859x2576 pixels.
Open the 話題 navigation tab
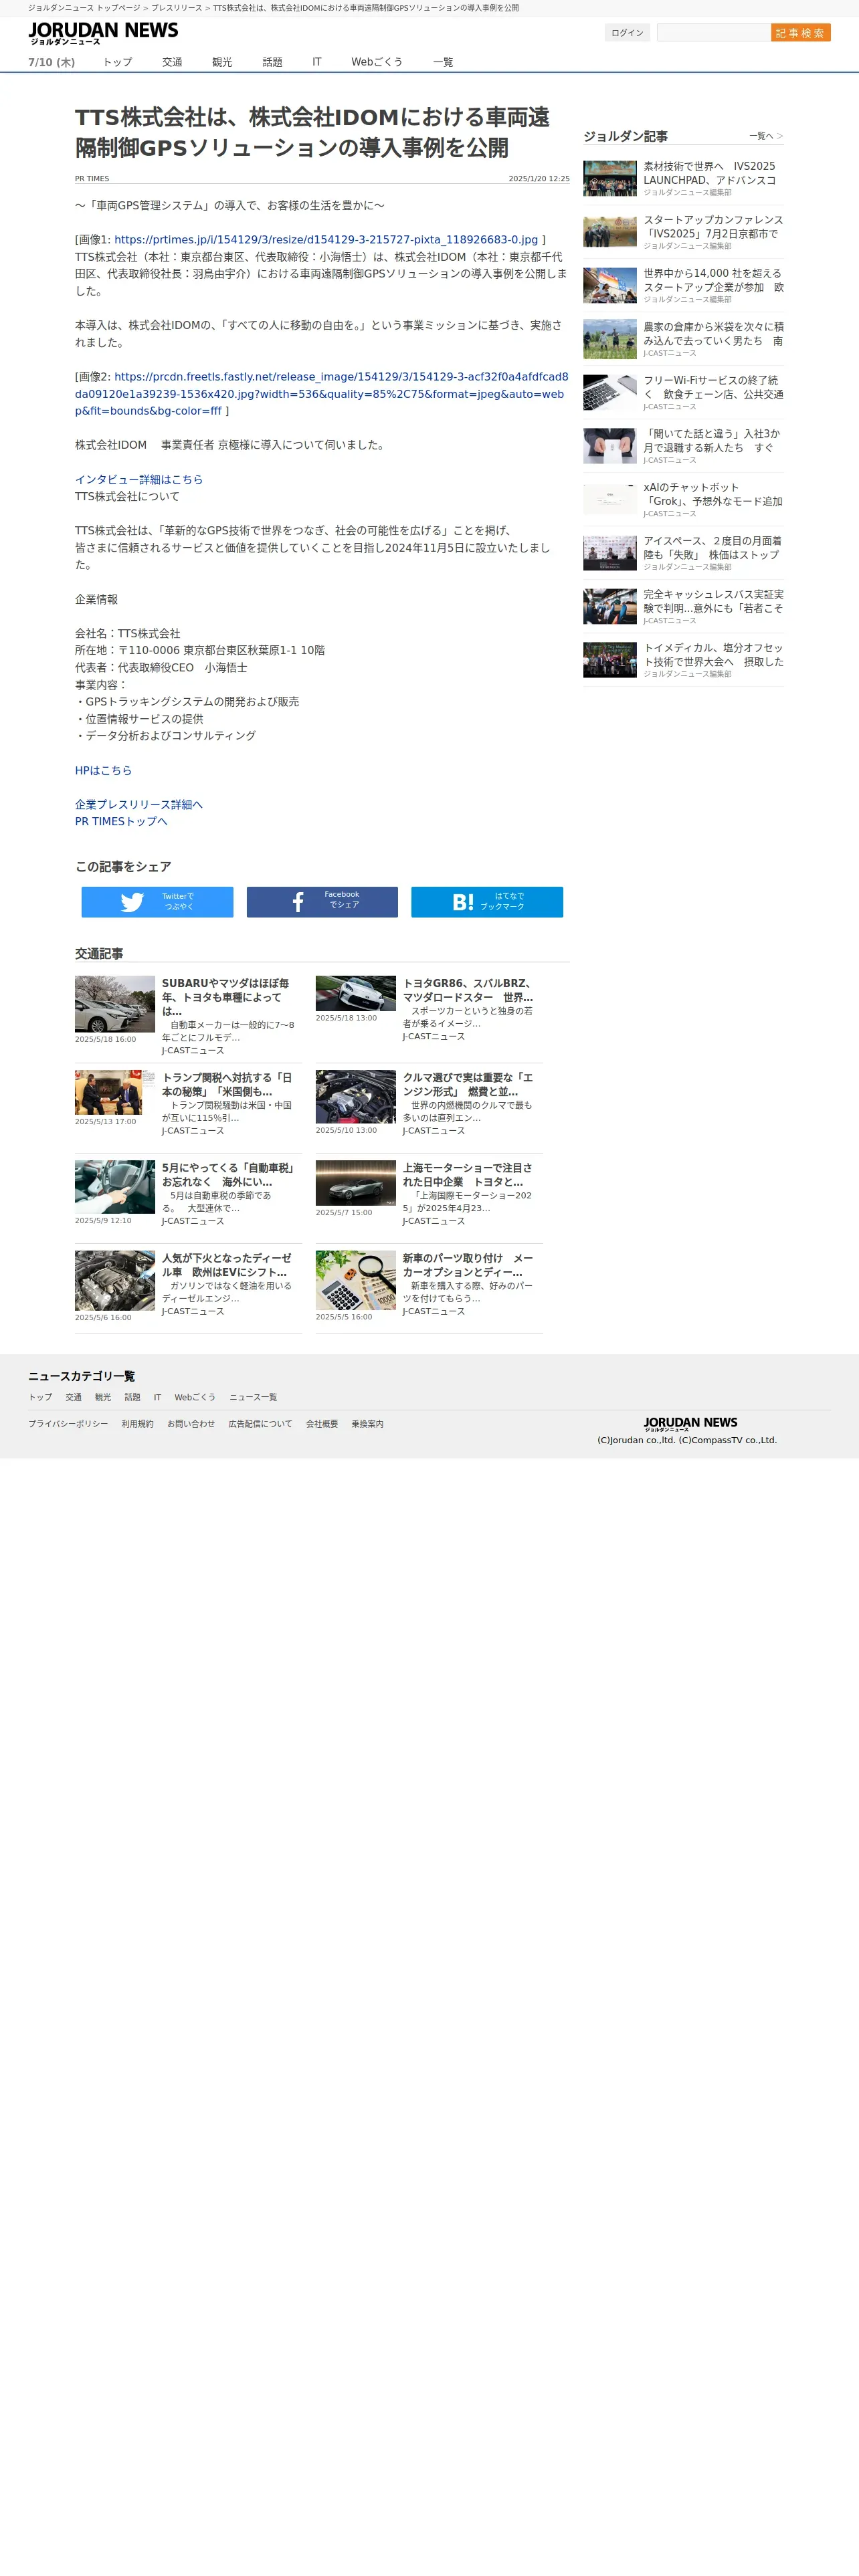pyautogui.click(x=272, y=62)
